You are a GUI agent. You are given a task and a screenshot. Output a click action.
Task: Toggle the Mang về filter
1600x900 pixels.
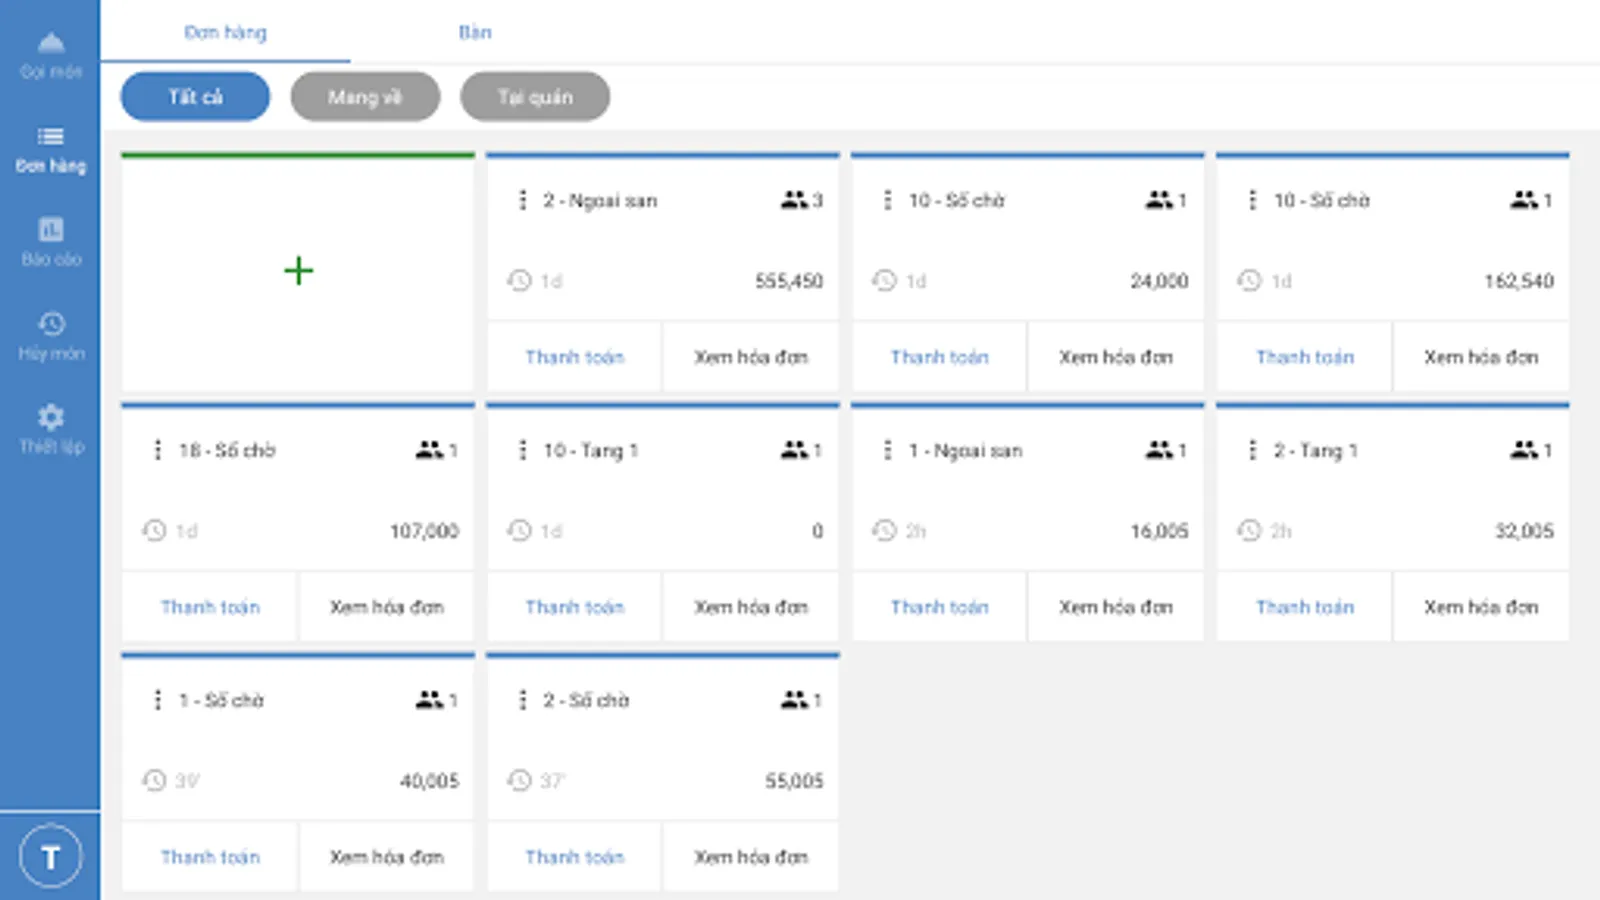tap(365, 97)
